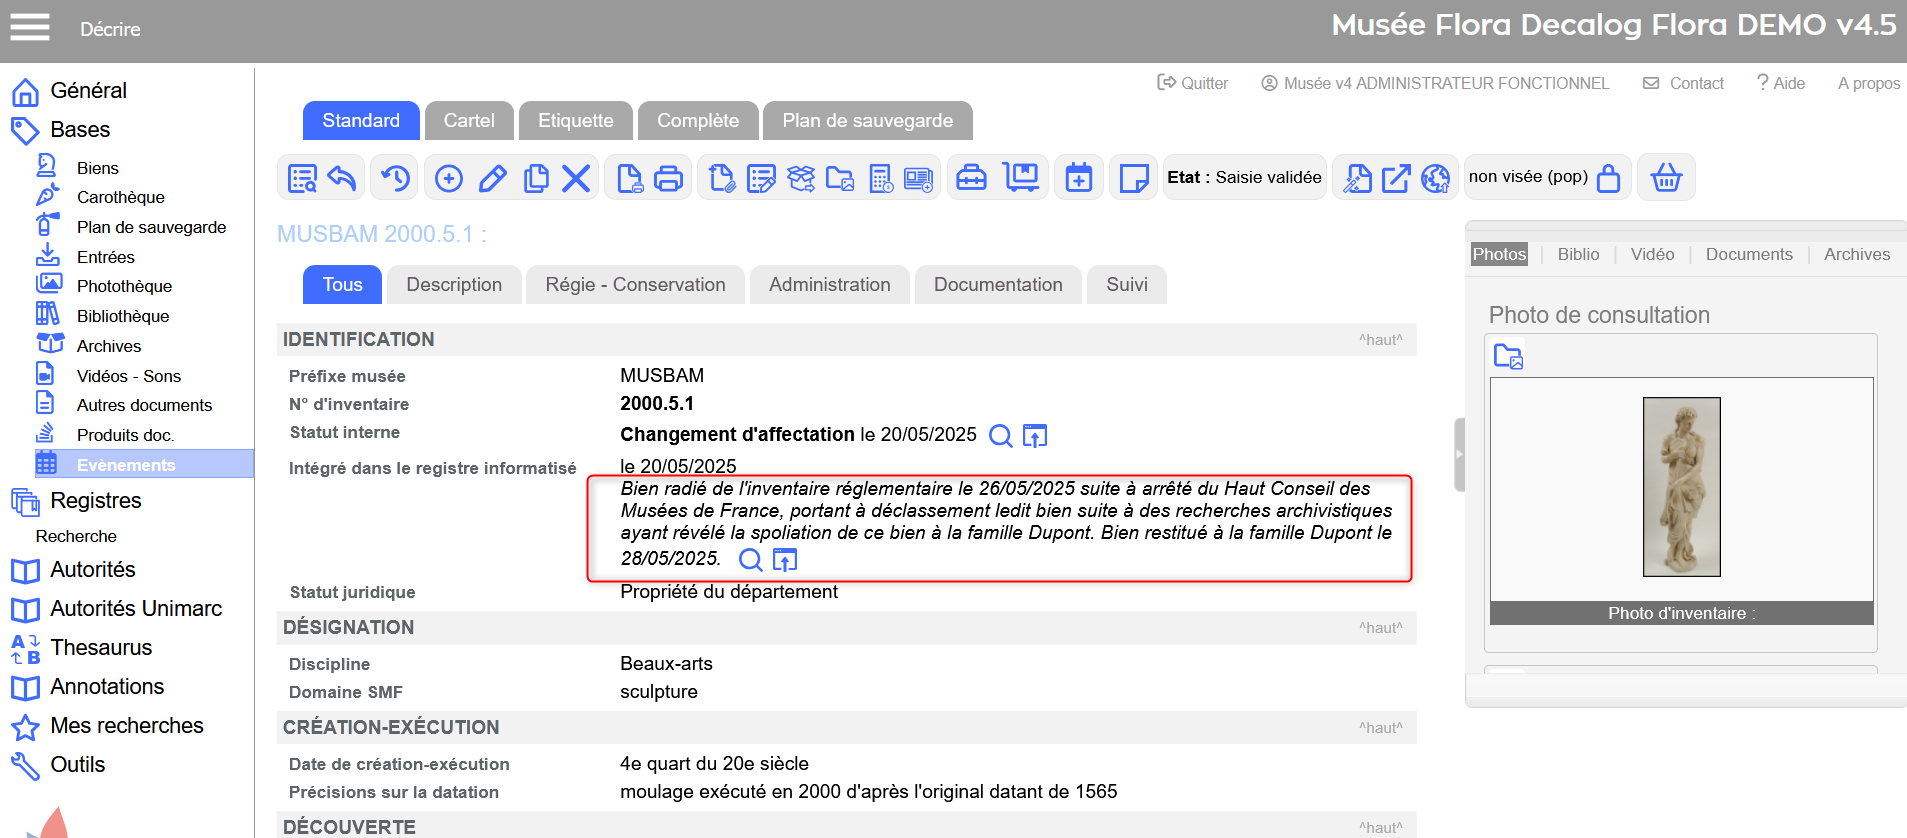1907x838 pixels.
Task: Expand the Registres section in sidebar
Action: click(95, 500)
